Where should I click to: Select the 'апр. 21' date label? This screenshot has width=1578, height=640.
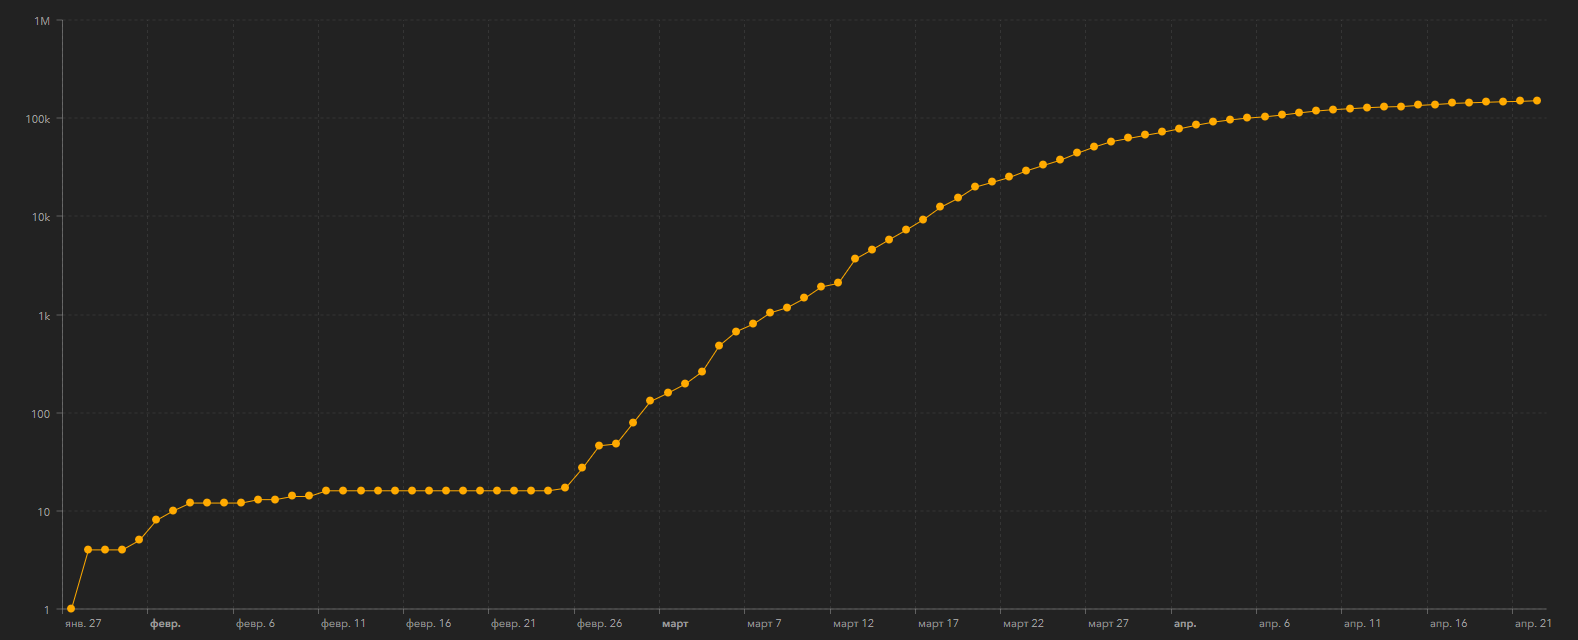[1533, 624]
